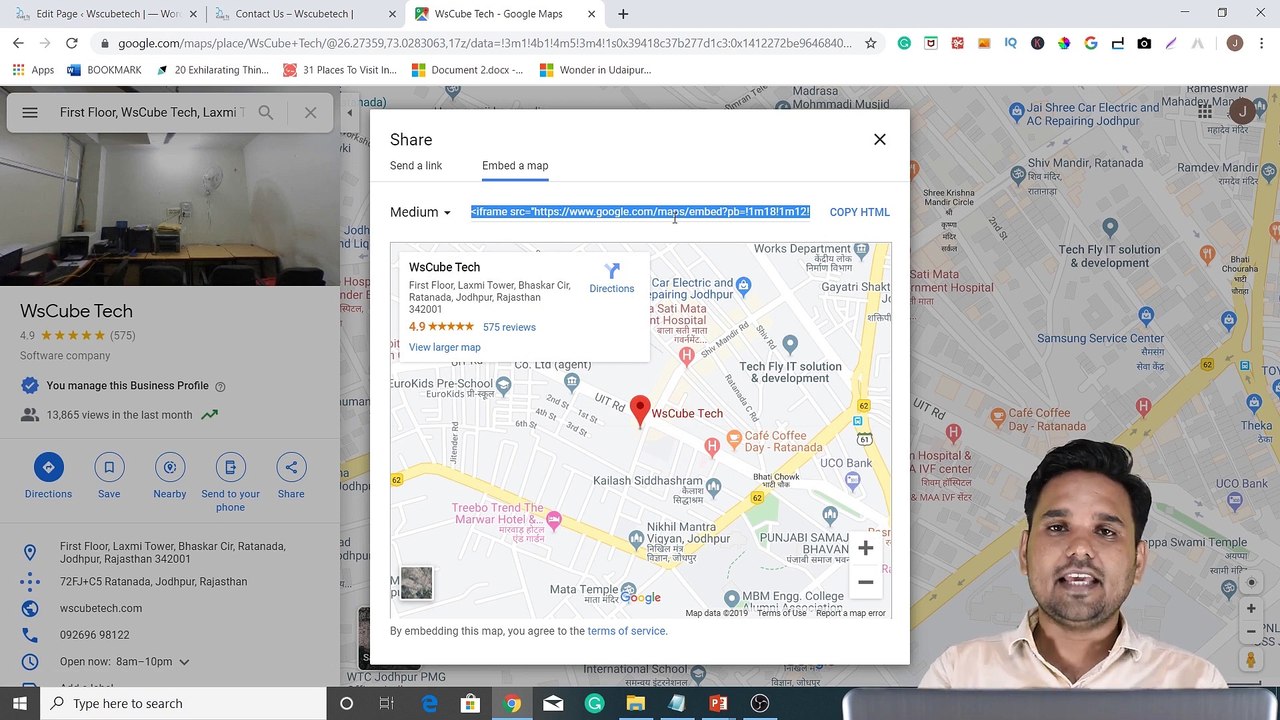Click the my-location button on main map
1280x720 pixels.
click(1250, 583)
